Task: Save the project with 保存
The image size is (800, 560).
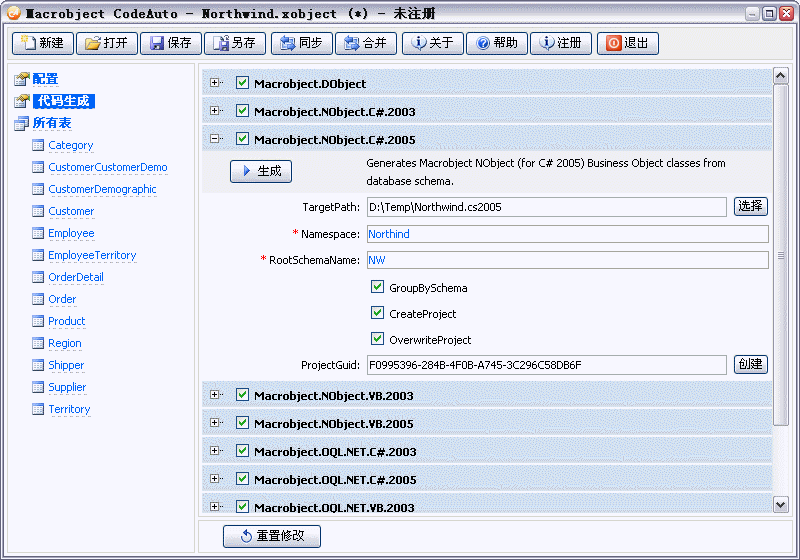Action: 171,43
